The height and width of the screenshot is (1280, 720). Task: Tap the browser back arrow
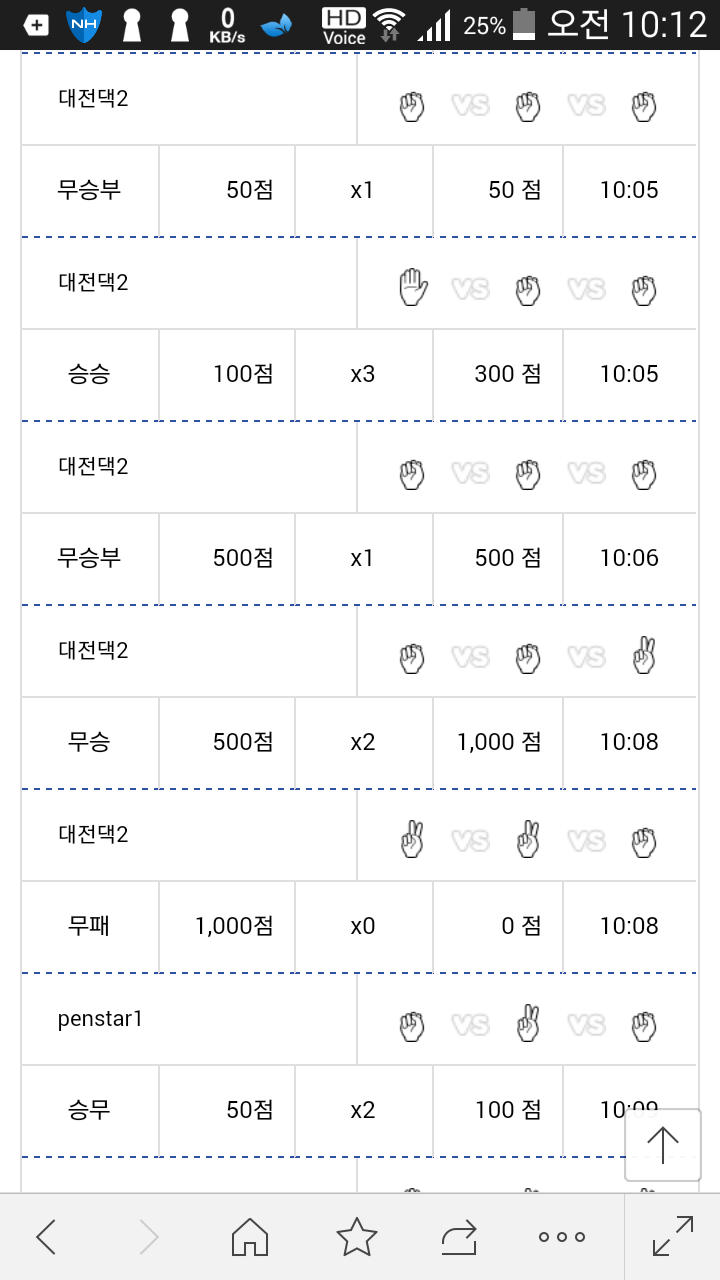pos(46,1237)
